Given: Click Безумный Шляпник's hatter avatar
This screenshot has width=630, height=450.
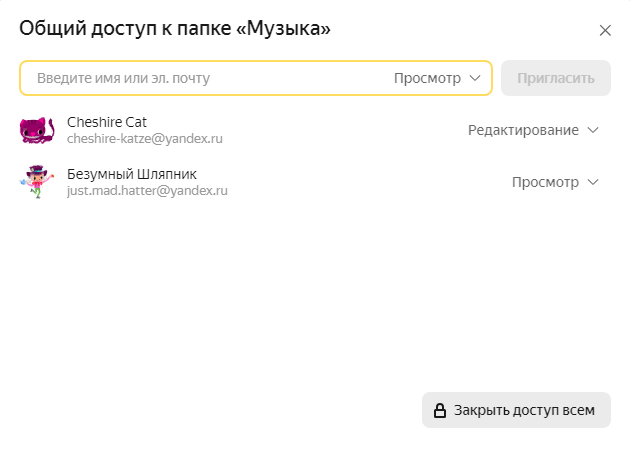Looking at the screenshot, I should (36, 182).
